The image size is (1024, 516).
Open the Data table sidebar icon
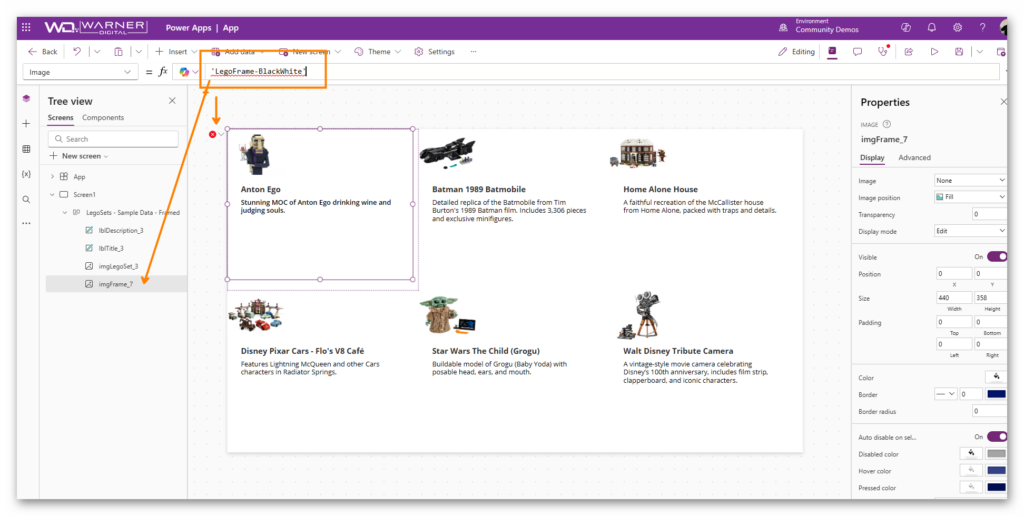[26, 149]
